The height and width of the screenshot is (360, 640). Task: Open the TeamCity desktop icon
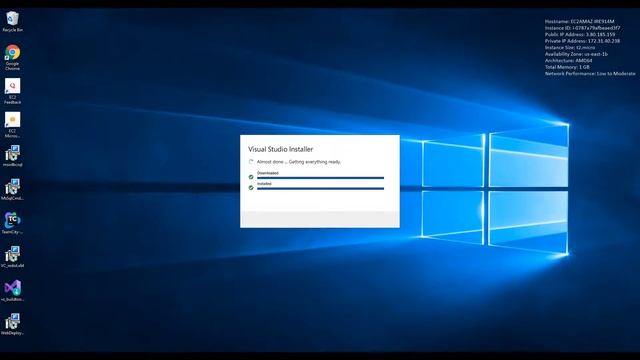(12, 223)
